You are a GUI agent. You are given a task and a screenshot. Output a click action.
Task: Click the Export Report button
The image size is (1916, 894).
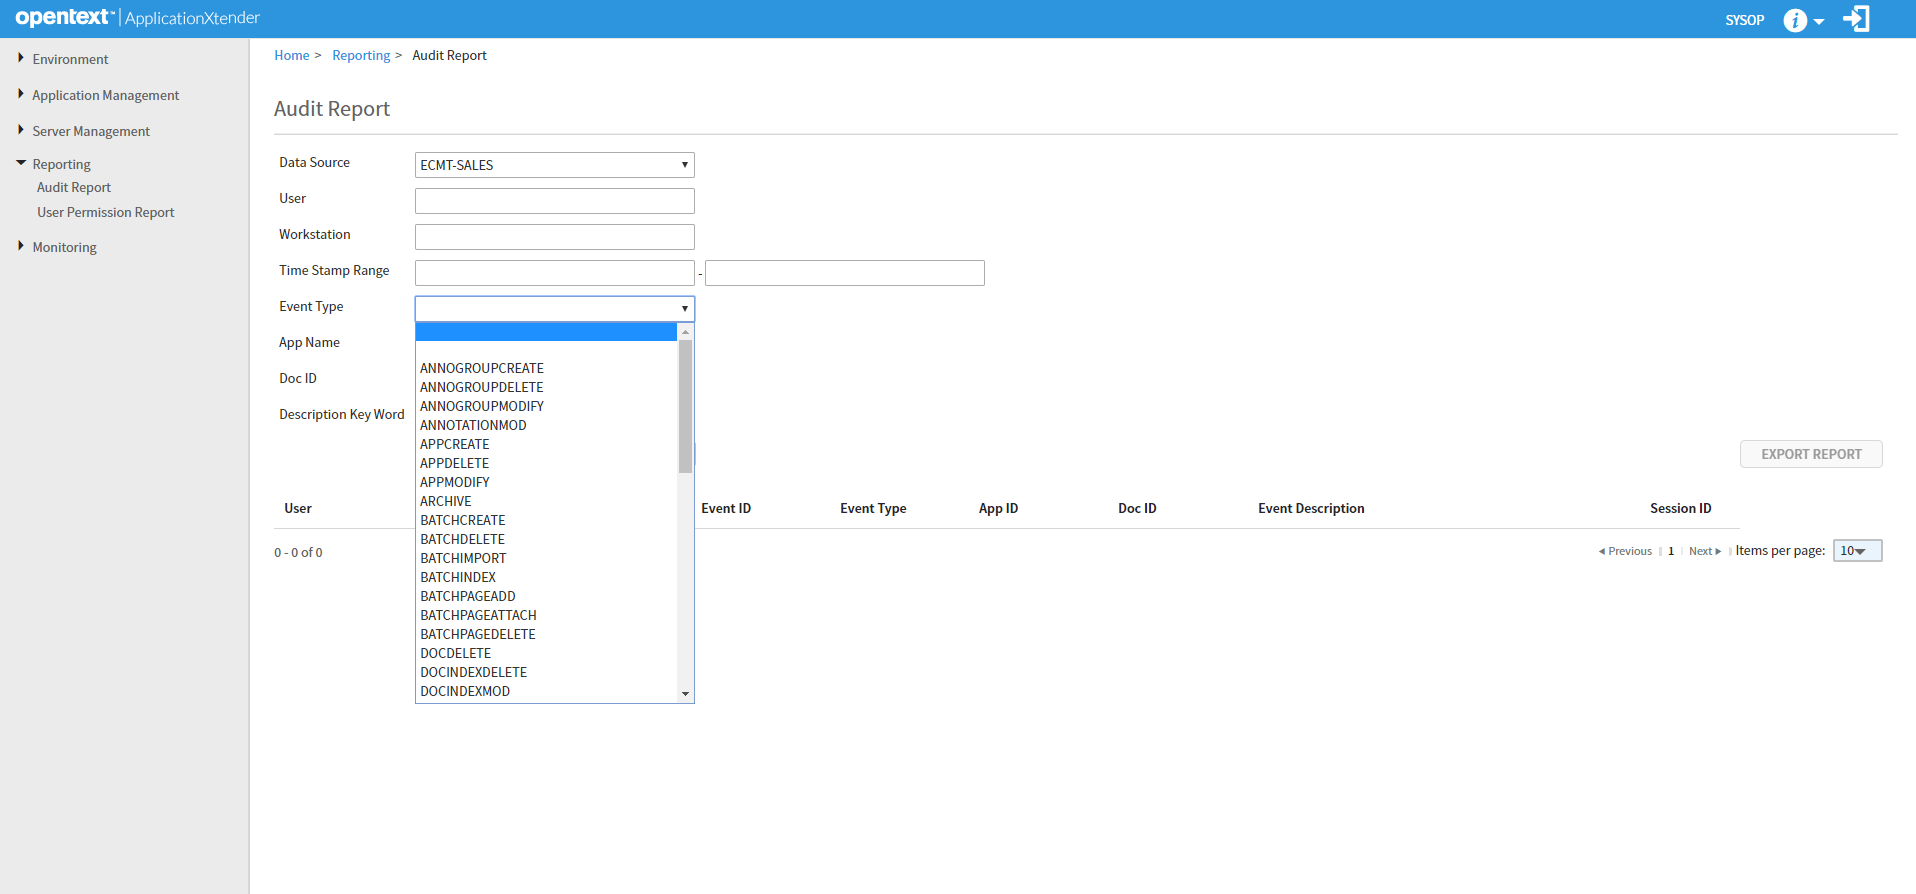[1811, 454]
